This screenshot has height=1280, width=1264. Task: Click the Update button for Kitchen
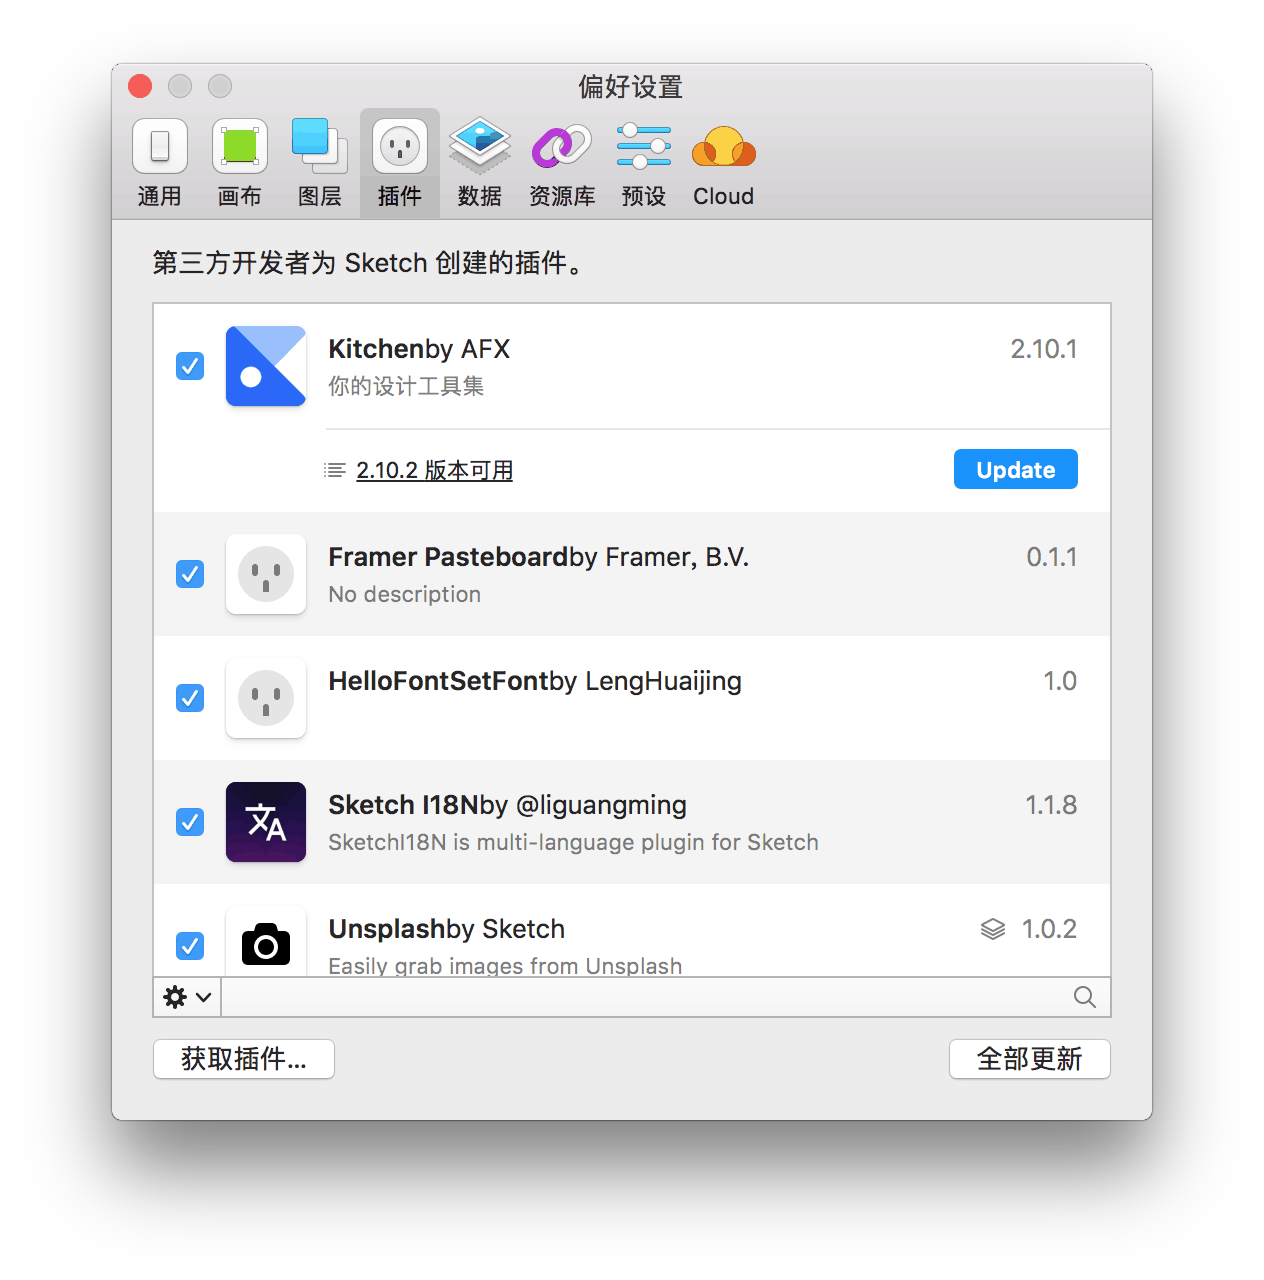(1015, 470)
